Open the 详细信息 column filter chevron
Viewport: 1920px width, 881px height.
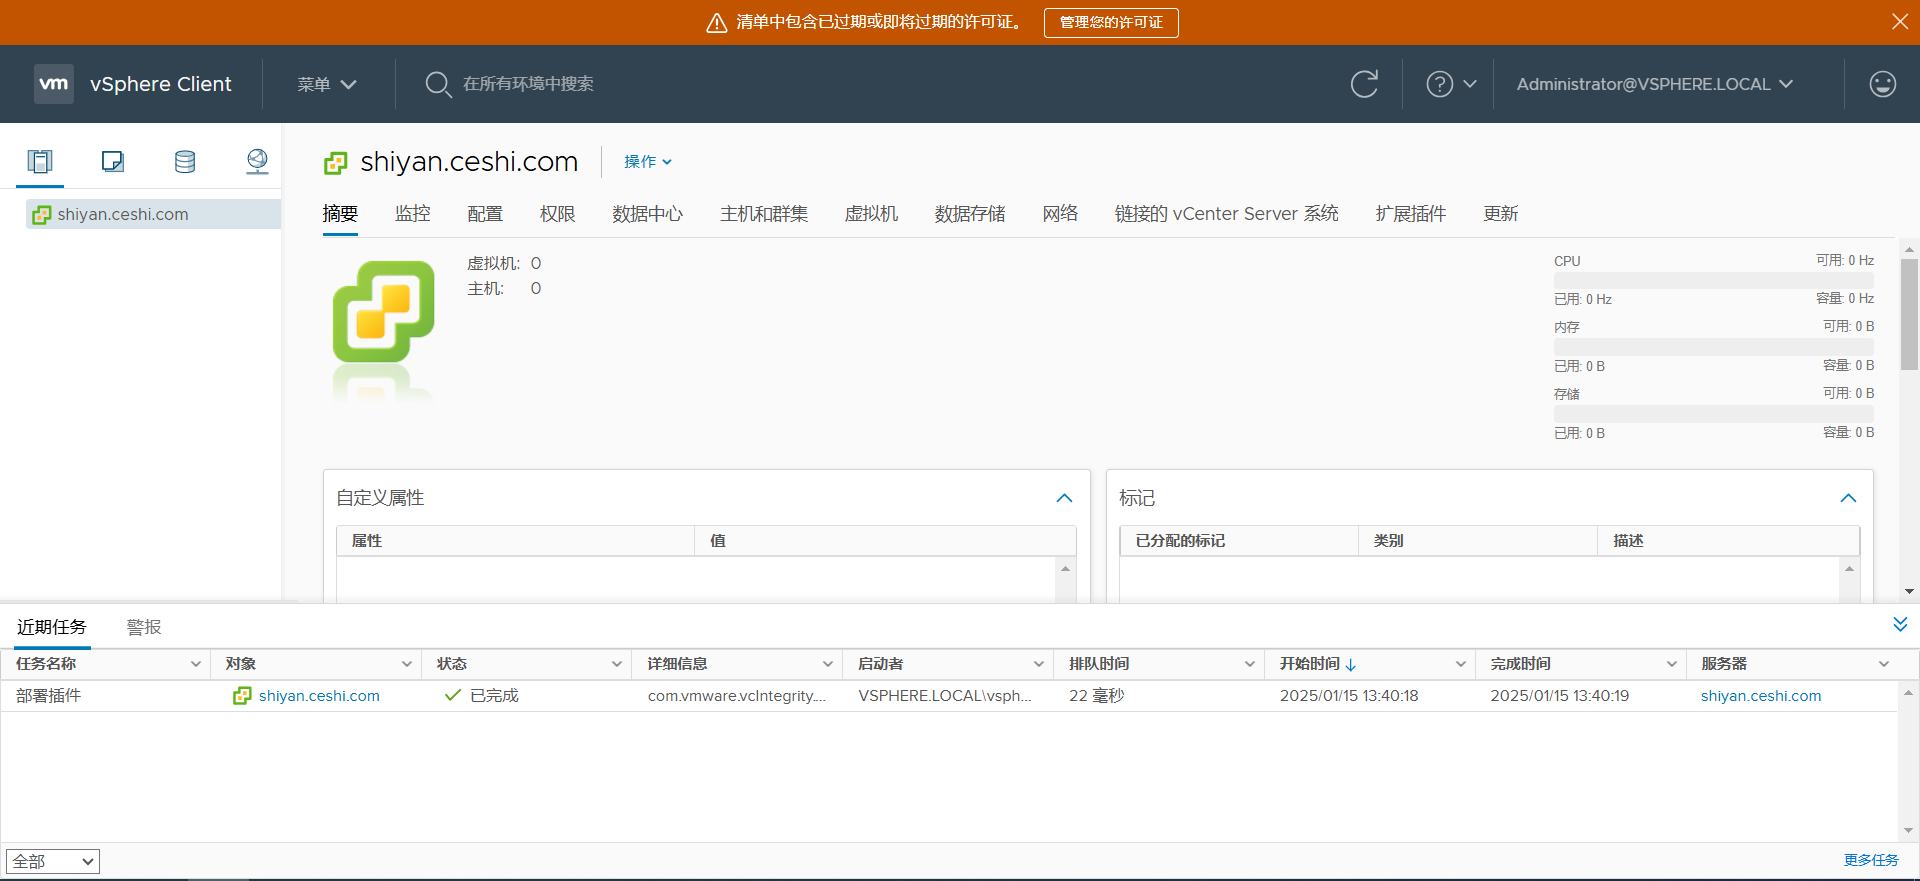click(x=828, y=664)
